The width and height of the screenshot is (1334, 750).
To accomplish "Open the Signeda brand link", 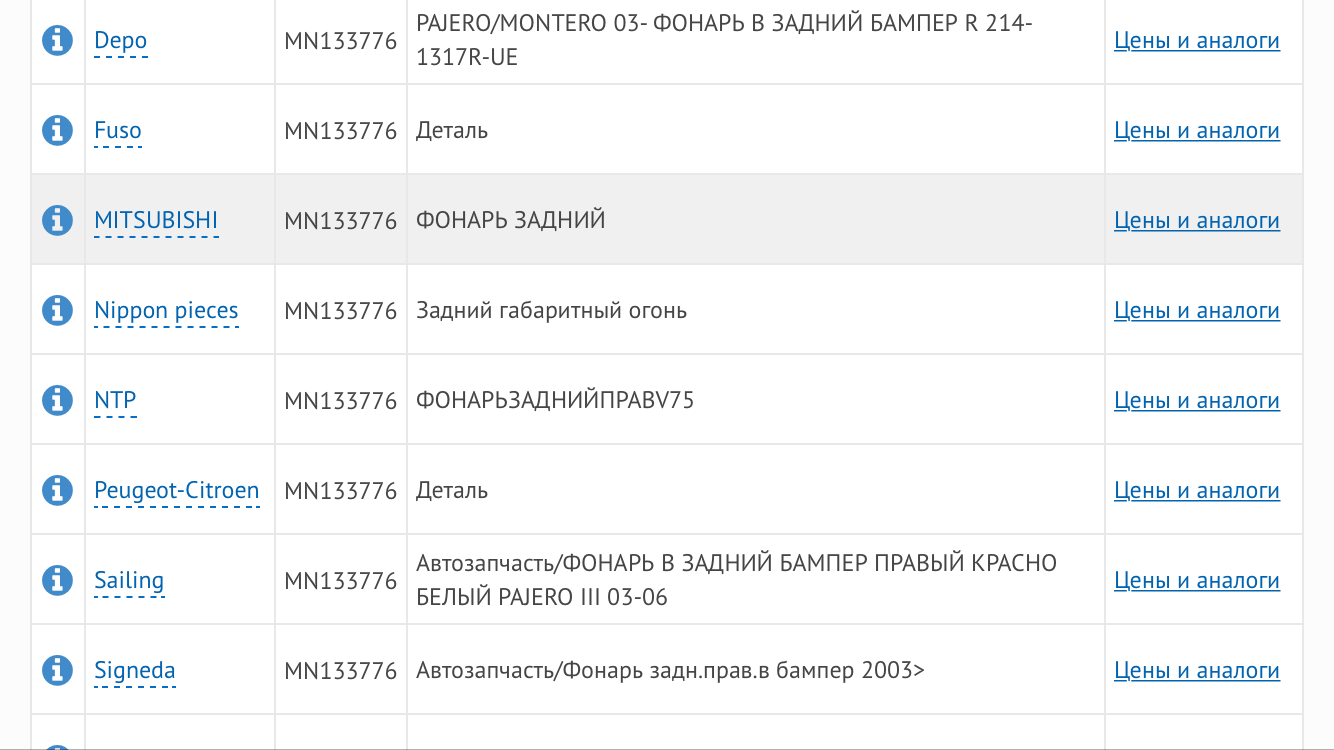I will click(x=134, y=671).
